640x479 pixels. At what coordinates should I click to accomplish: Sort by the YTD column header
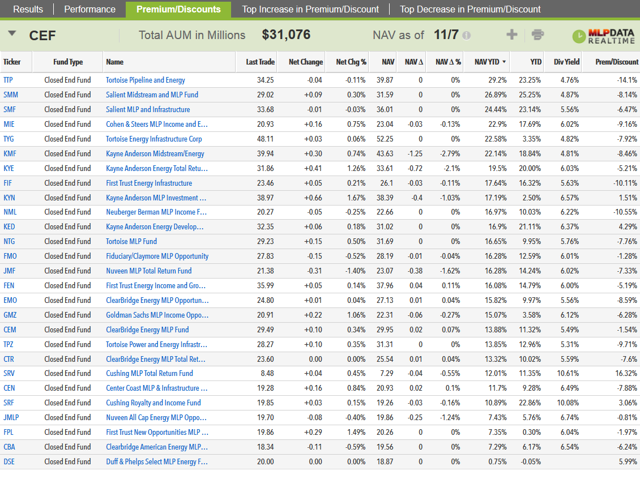pos(536,62)
